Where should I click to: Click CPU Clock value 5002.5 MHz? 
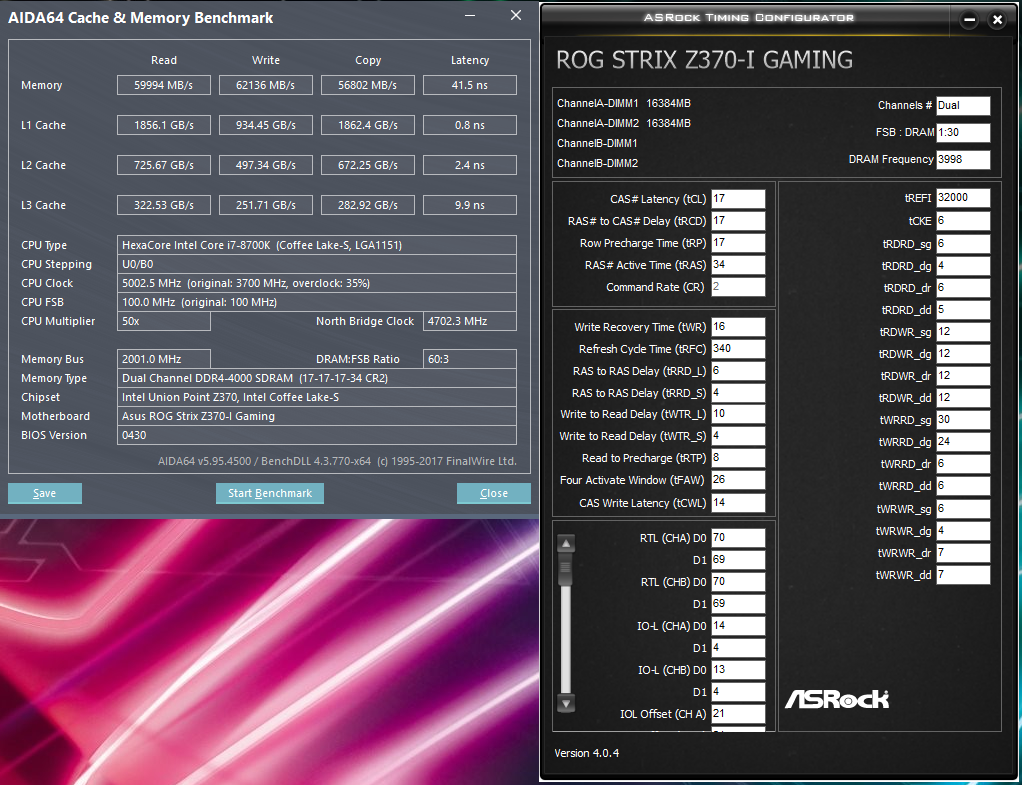[x=317, y=283]
